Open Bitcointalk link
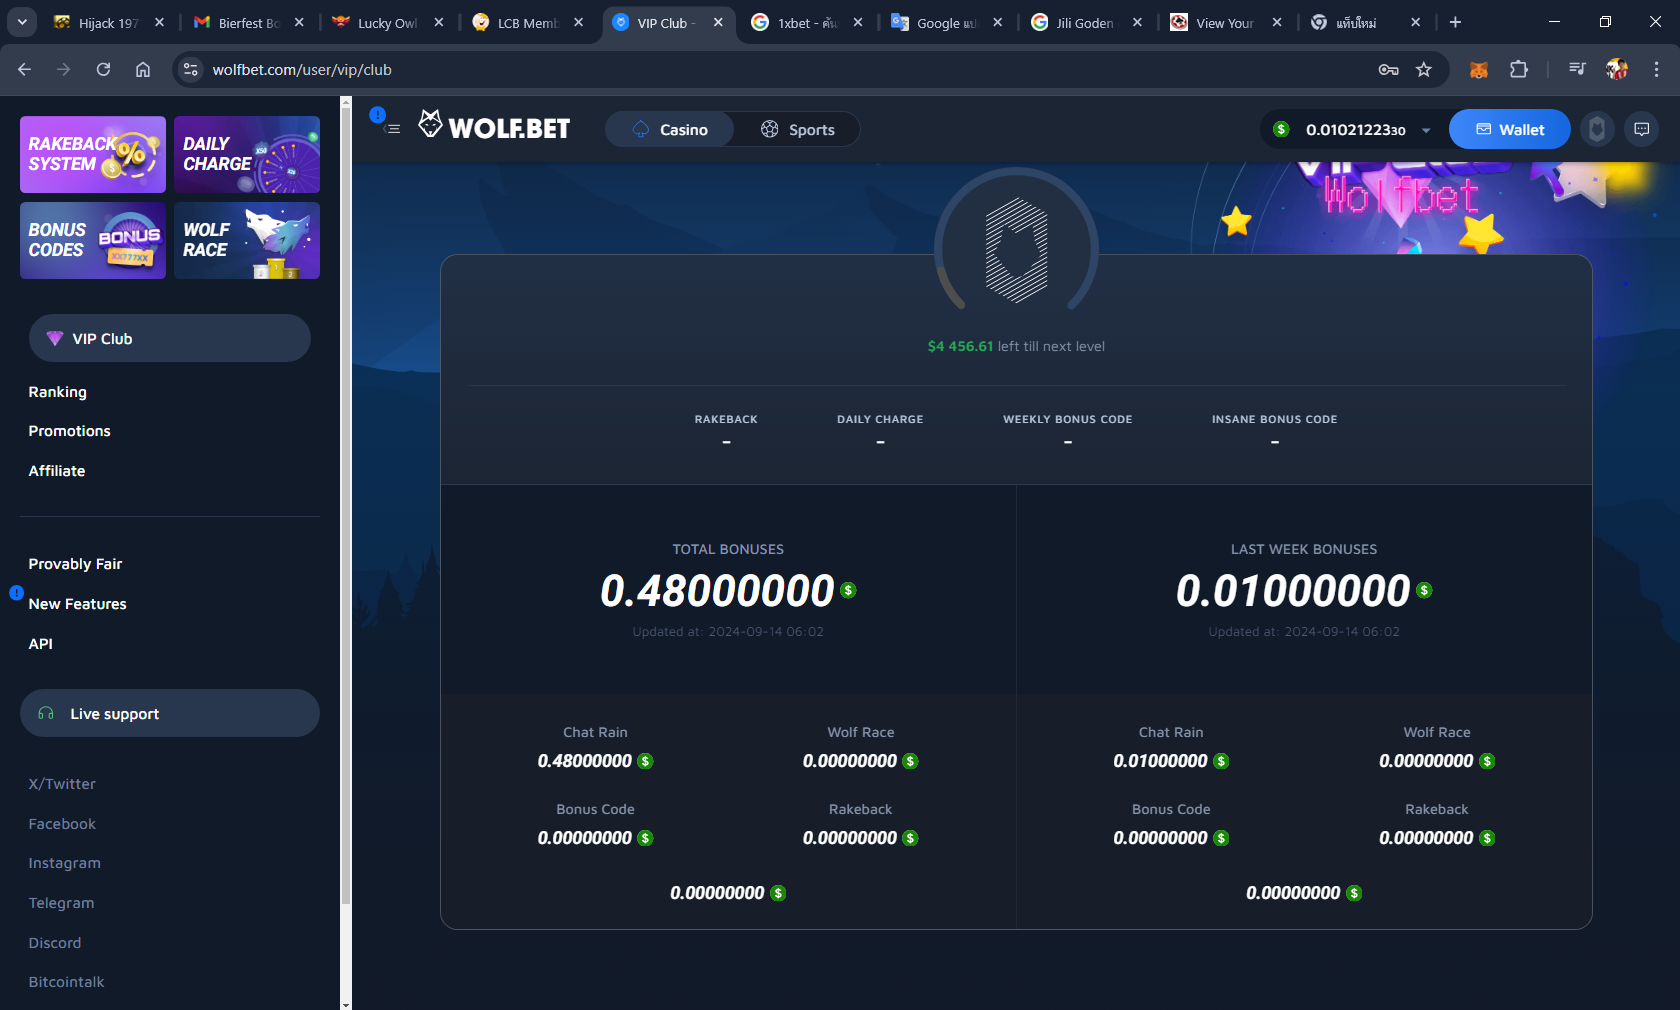Screen dimensions: 1680x1010 pyautogui.click(x=67, y=982)
